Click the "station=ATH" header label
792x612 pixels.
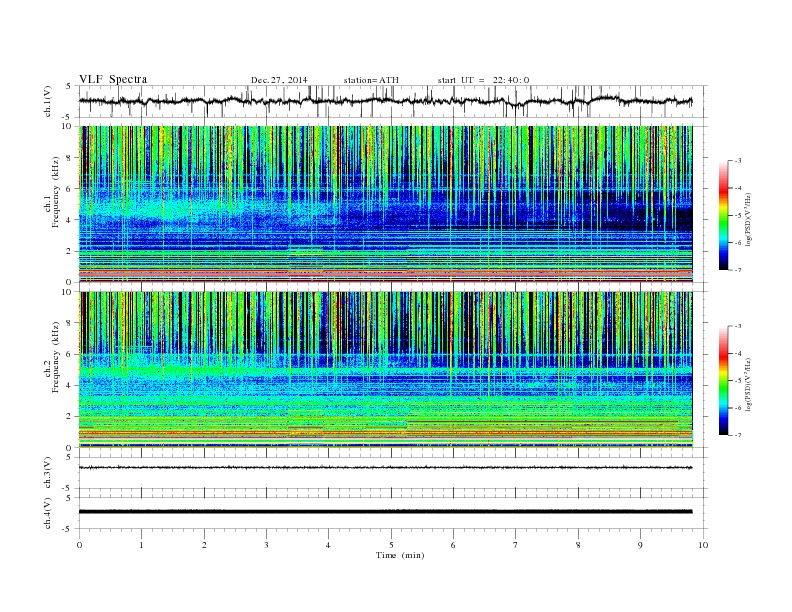(371, 80)
